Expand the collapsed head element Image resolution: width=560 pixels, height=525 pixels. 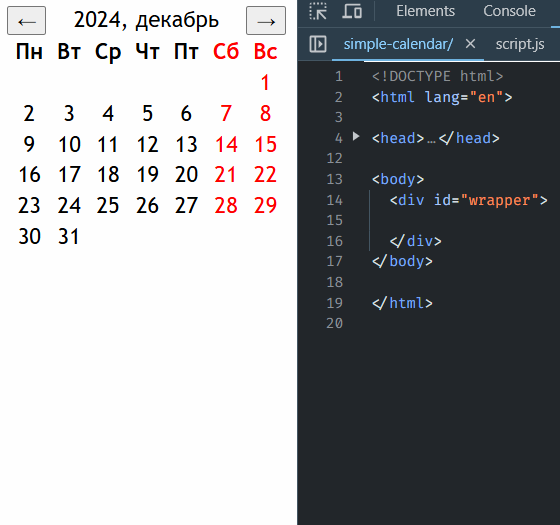(356, 136)
